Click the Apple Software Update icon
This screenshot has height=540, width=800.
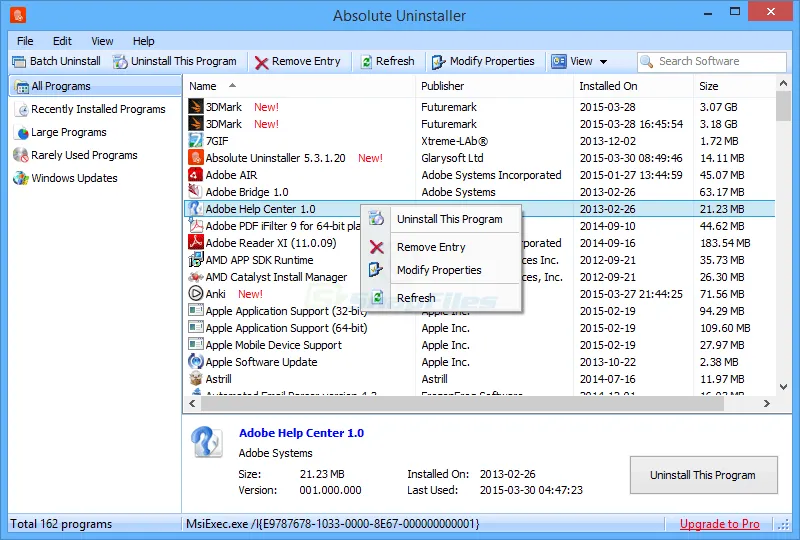195,361
